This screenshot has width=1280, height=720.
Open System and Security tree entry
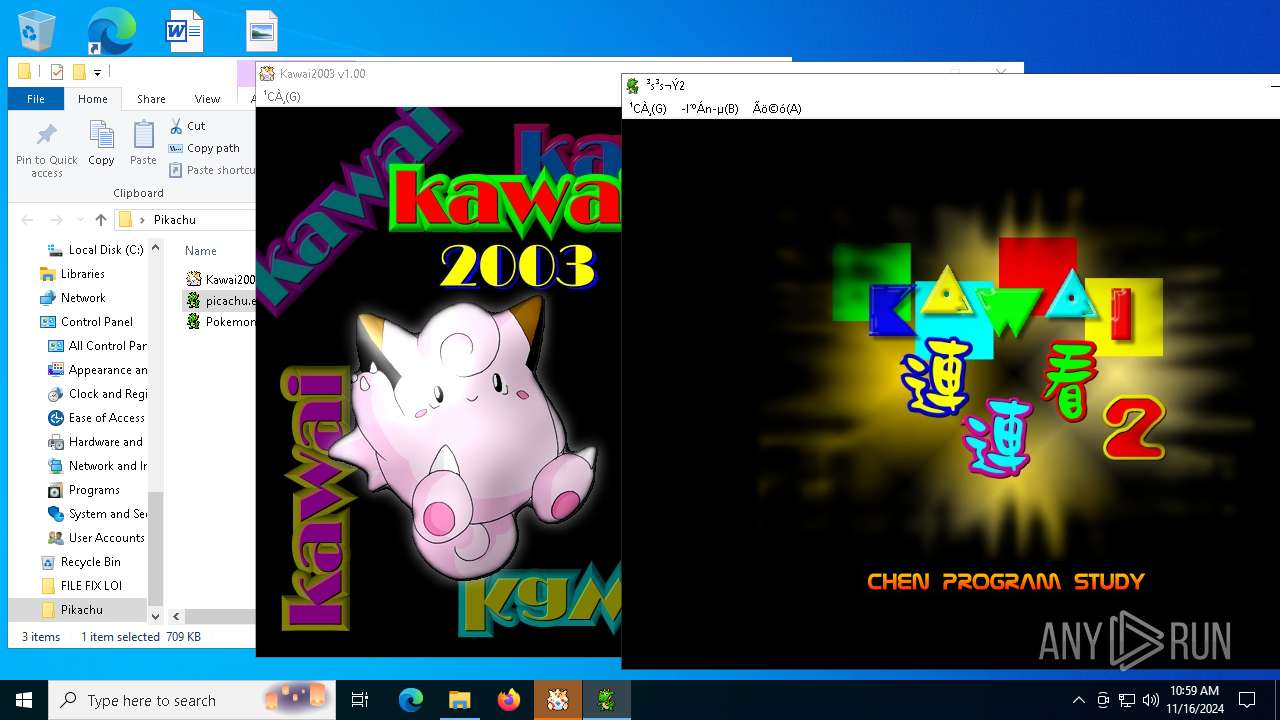(x=97, y=514)
